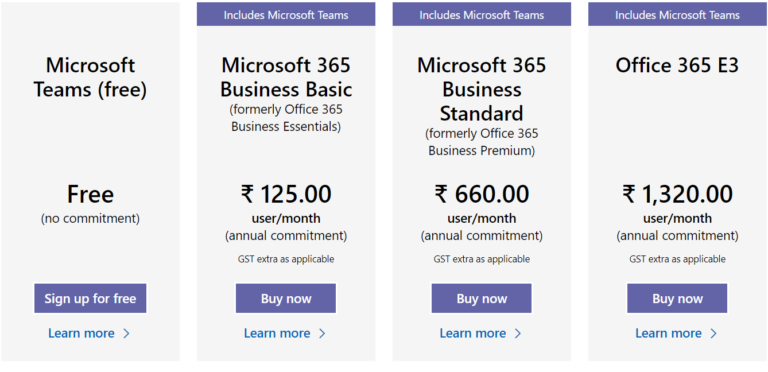
Task: Buy the Office 365 E3 plan
Action: click(677, 298)
